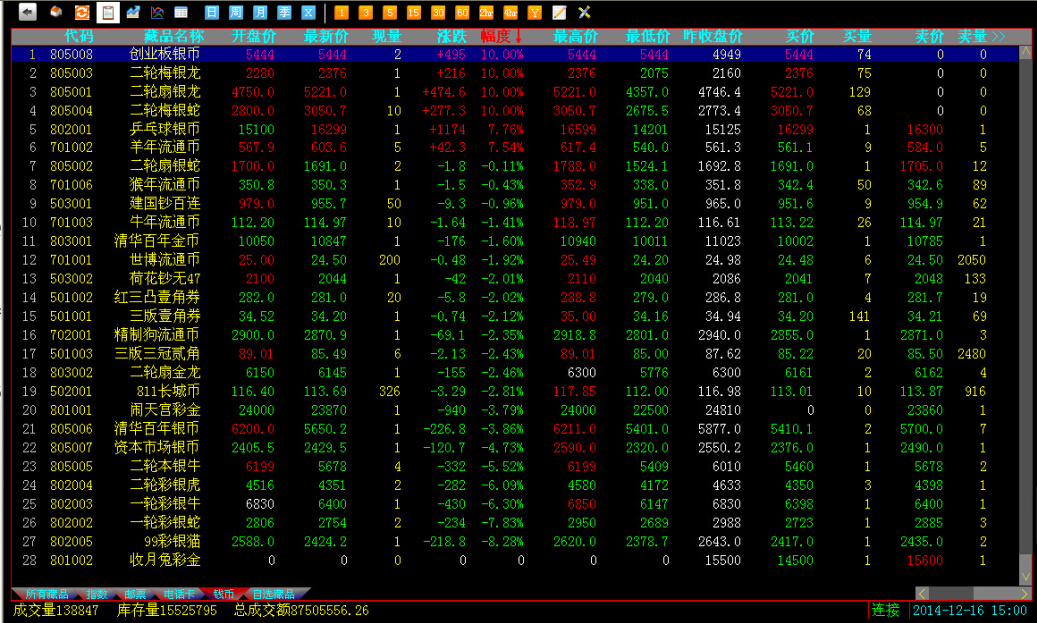Select the 60-minute chart icon
This screenshot has width=1037, height=623.
click(462, 12)
